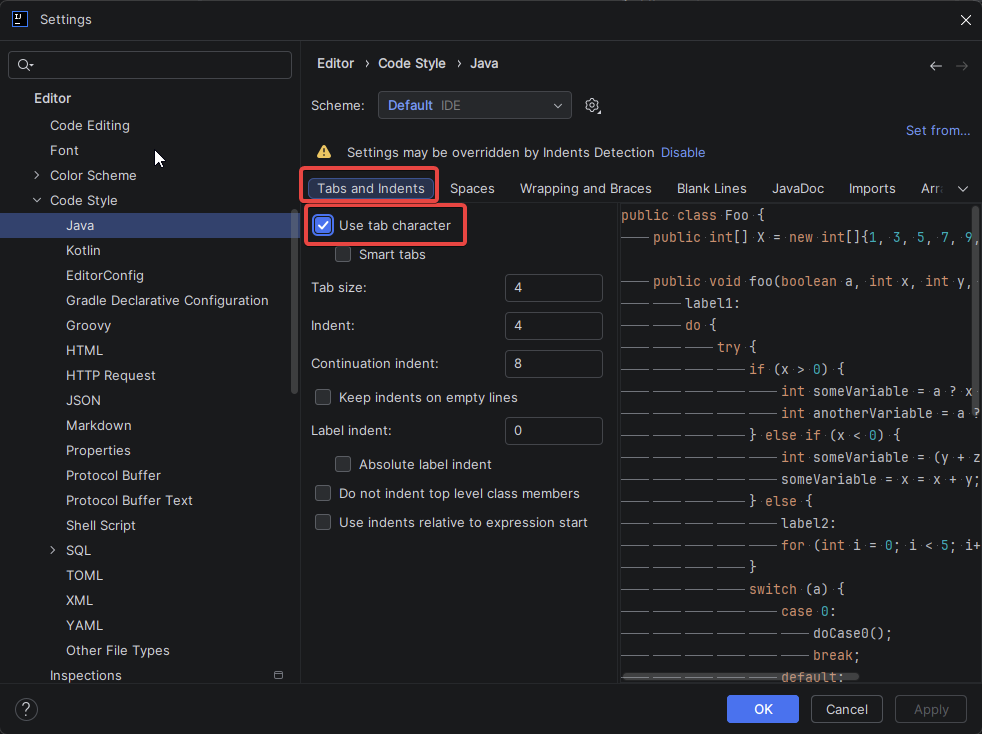Viewport: 982px width, 734px height.
Task: Collapse the Code Style tree node
Action: tap(38, 201)
